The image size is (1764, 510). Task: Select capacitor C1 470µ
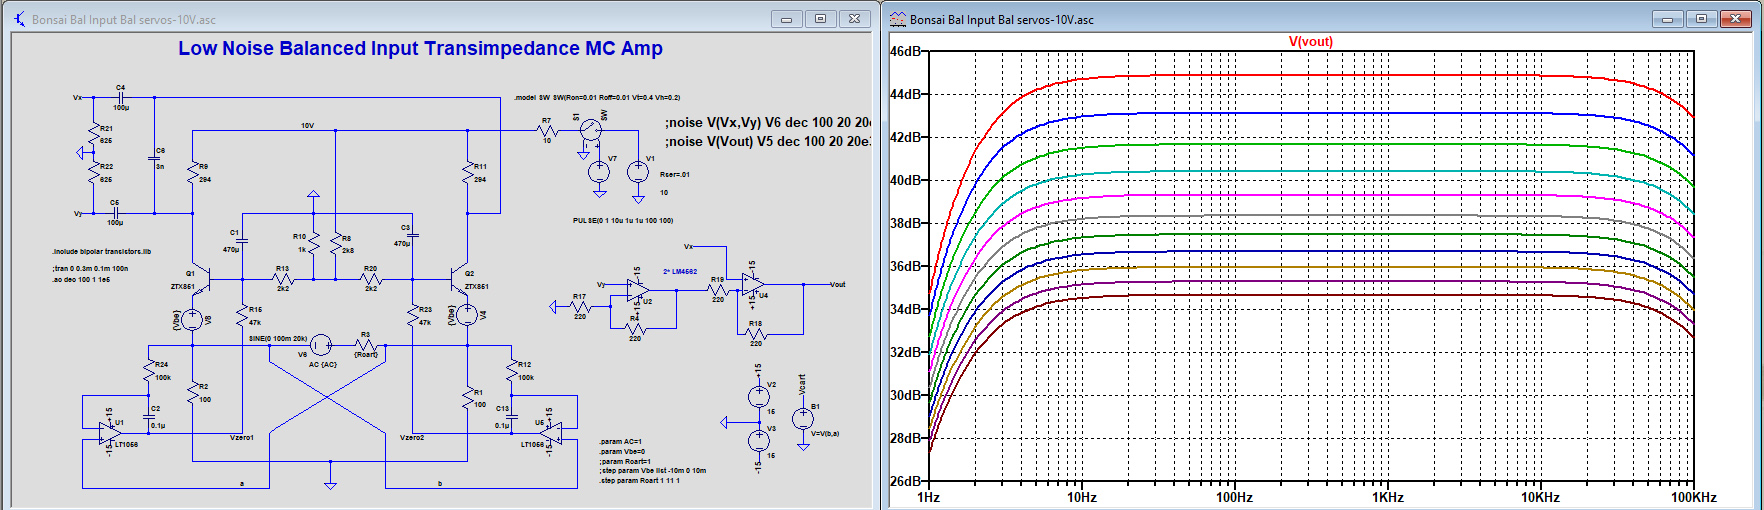(243, 240)
